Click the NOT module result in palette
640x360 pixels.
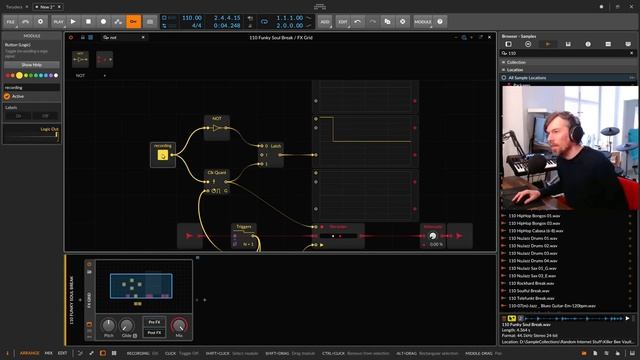(80, 60)
